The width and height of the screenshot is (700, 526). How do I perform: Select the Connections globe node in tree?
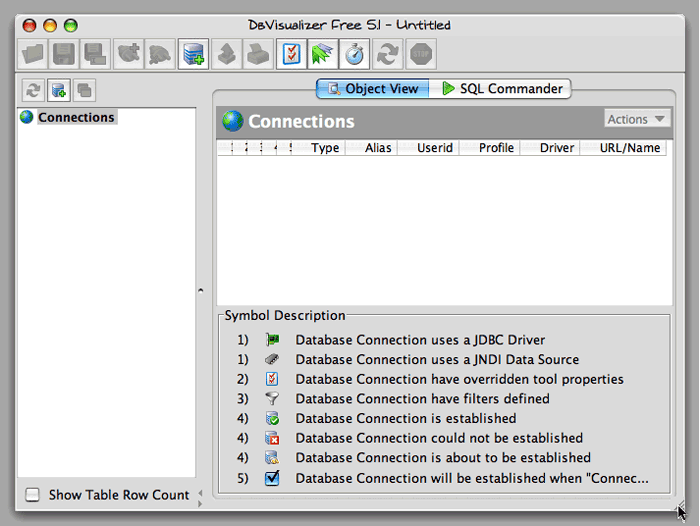(67, 117)
